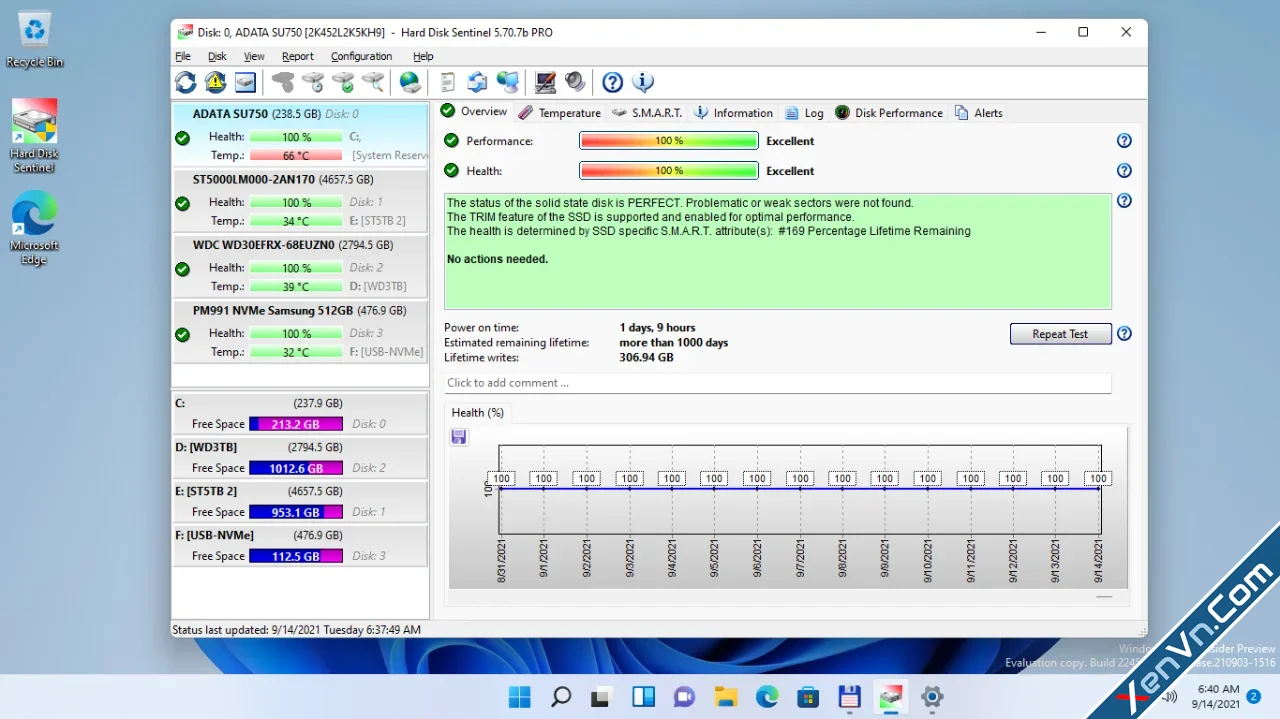Click the question mark toolbar icon
This screenshot has height=719, width=1280.
click(612, 82)
